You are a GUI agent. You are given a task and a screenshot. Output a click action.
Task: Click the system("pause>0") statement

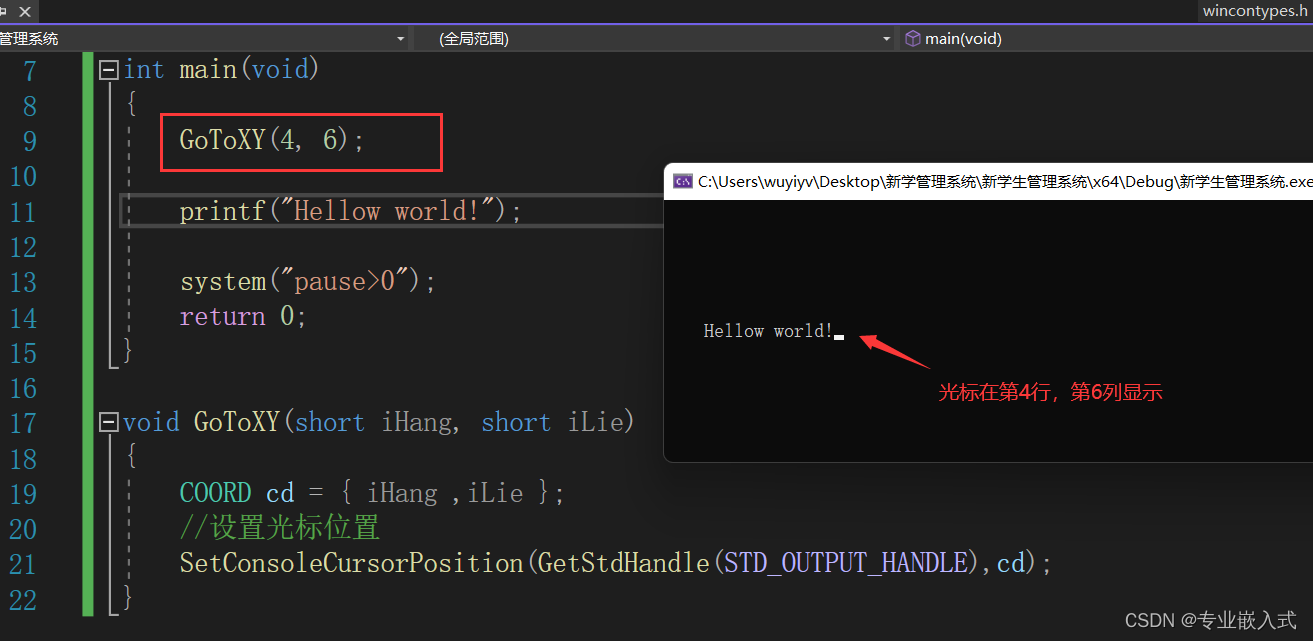click(308, 282)
